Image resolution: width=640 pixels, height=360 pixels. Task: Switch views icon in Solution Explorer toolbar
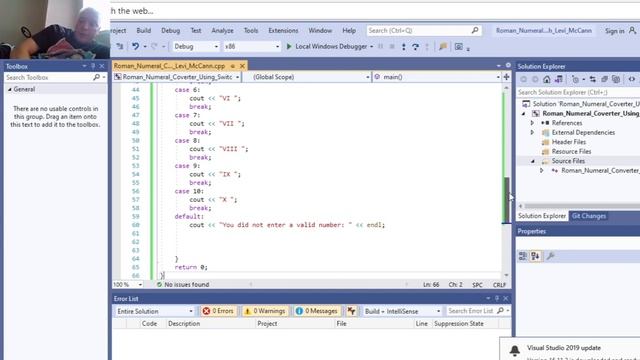[558, 79]
